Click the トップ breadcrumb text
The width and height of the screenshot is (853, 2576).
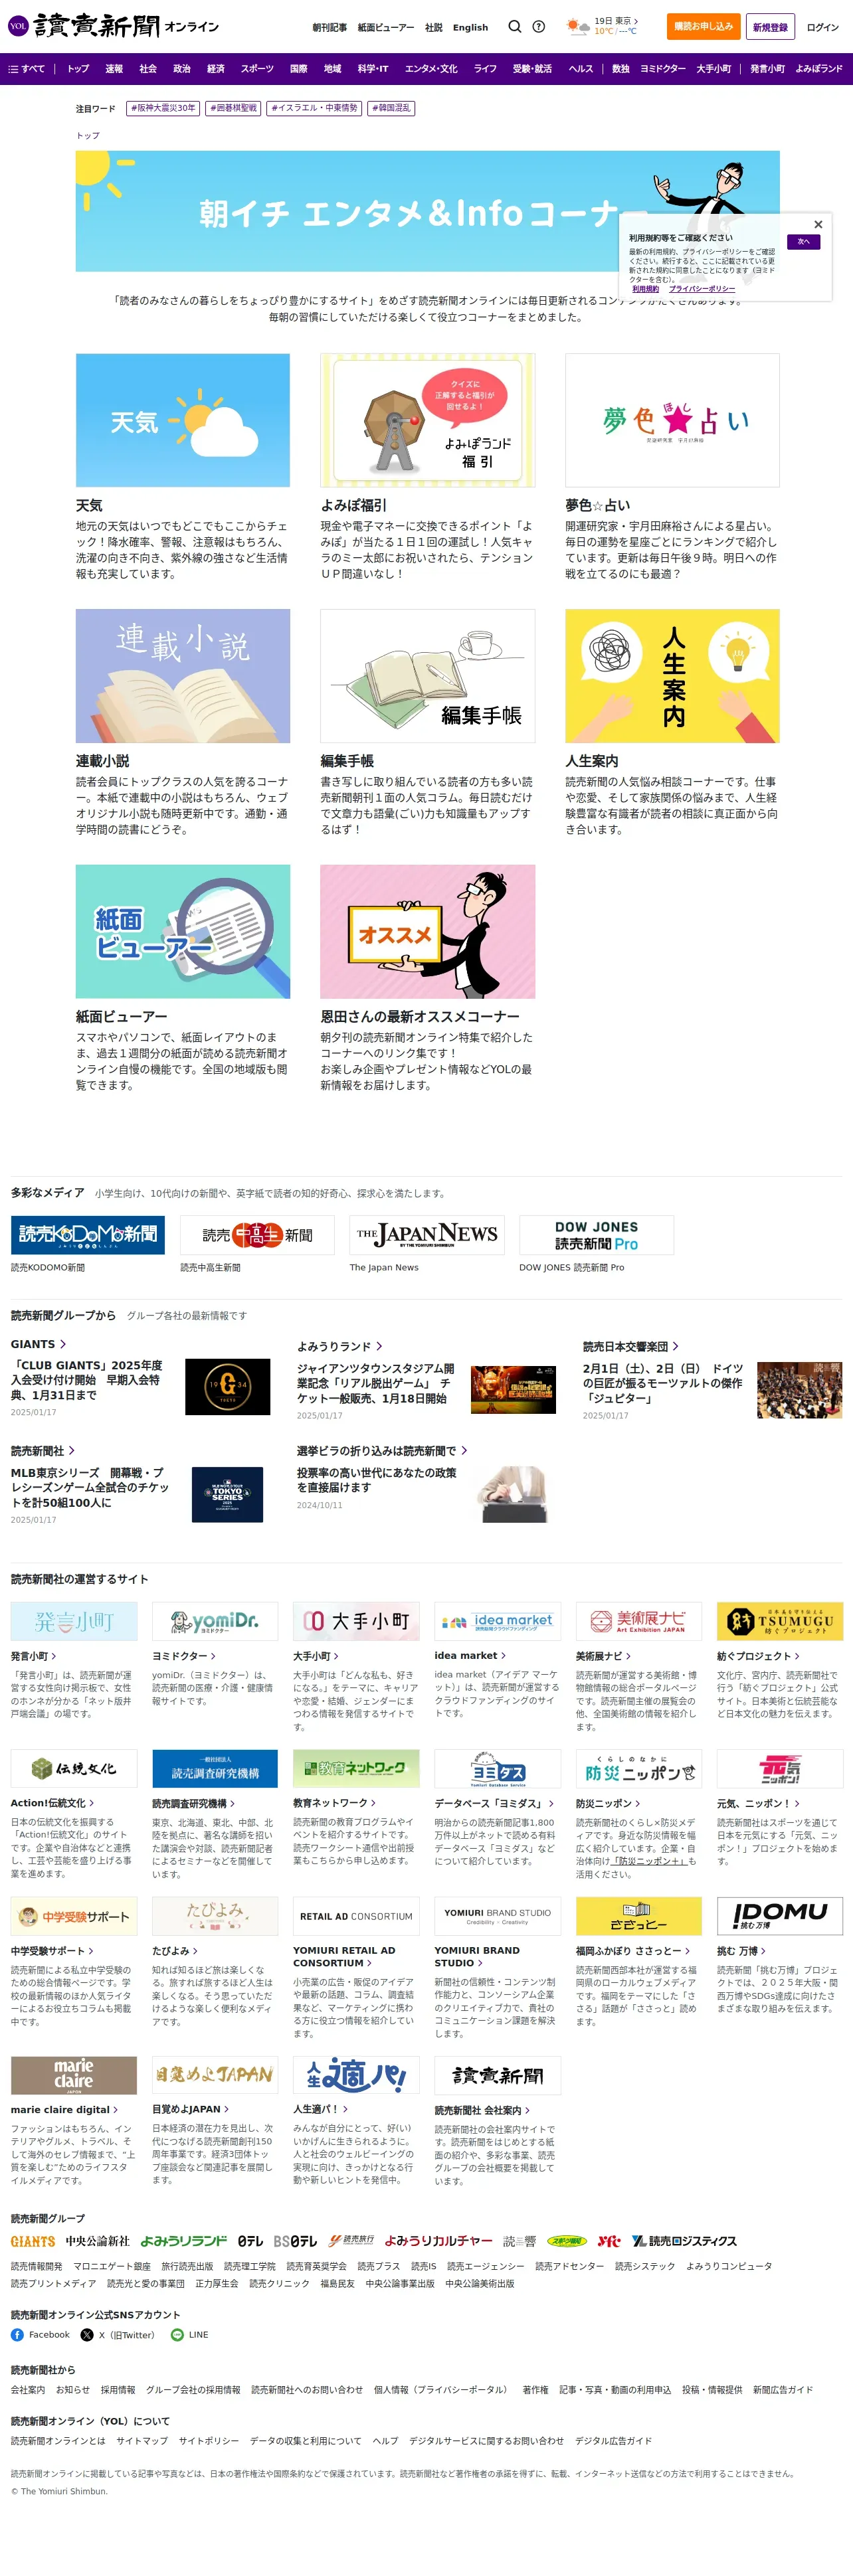[88, 135]
